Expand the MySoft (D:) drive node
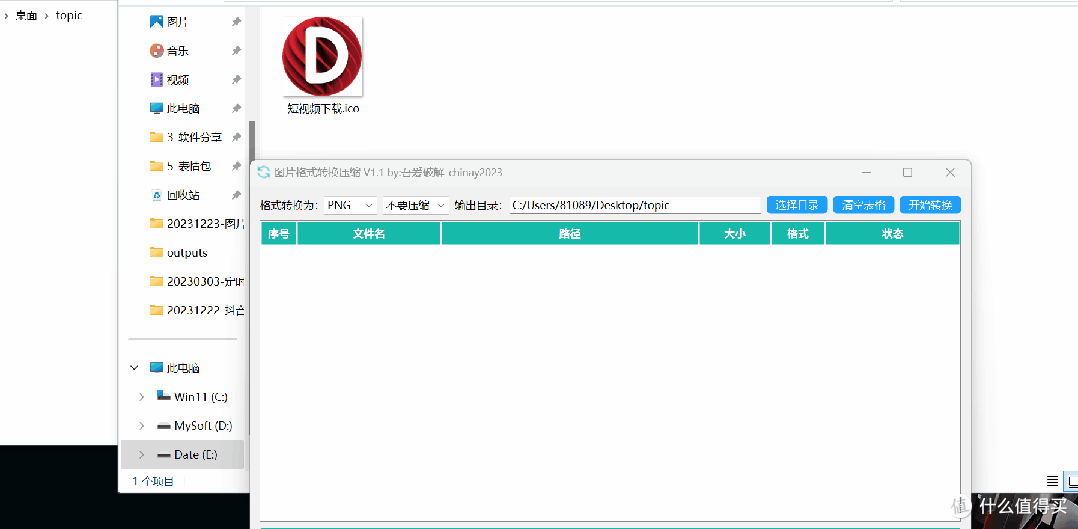This screenshot has width=1078, height=529. pos(141,426)
